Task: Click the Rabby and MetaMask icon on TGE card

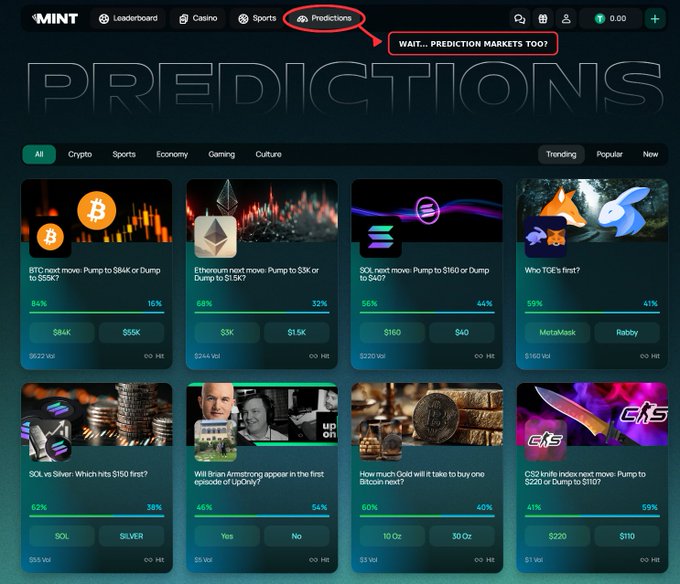Action: pyautogui.click(x=546, y=237)
